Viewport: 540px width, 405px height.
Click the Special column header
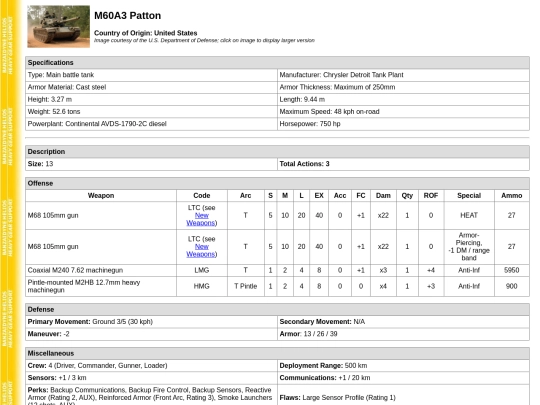tap(469, 196)
